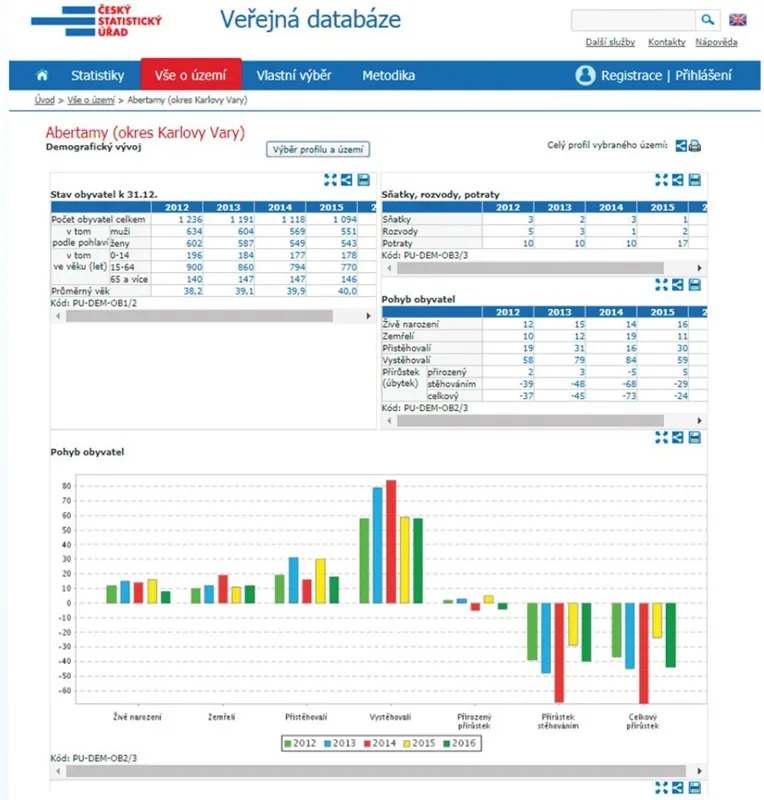Viewport: 764px width, 800px height.
Task: Click the search magnifier icon
Action: coord(707,20)
